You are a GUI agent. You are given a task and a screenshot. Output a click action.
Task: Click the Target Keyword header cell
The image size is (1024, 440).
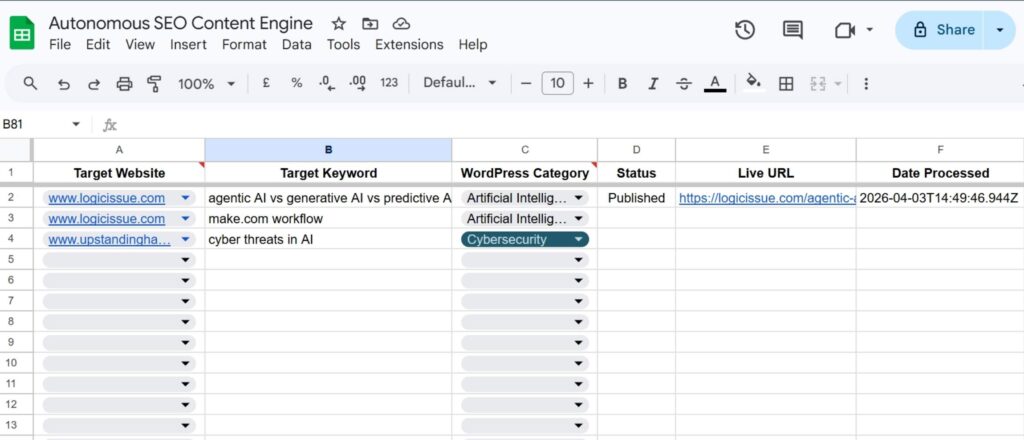(x=328, y=173)
